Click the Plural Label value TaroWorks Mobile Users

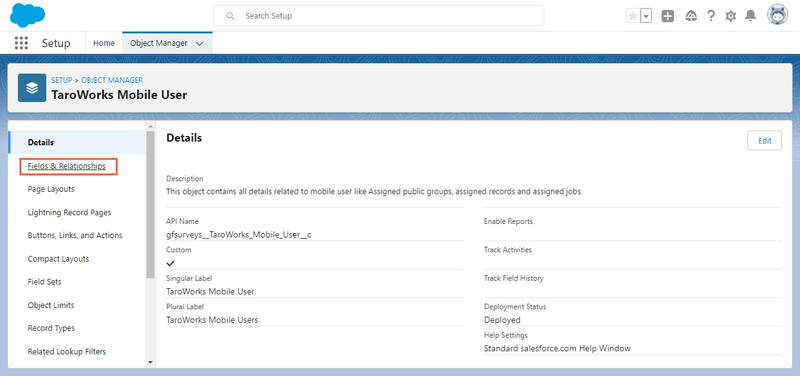tap(212, 320)
